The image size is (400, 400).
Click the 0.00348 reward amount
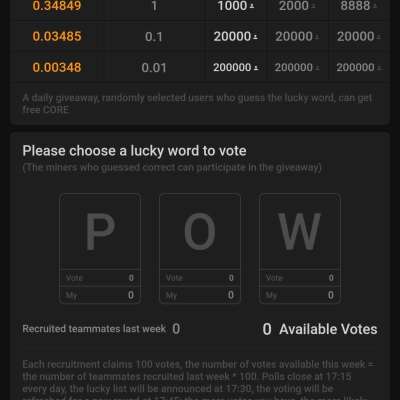coord(57,67)
